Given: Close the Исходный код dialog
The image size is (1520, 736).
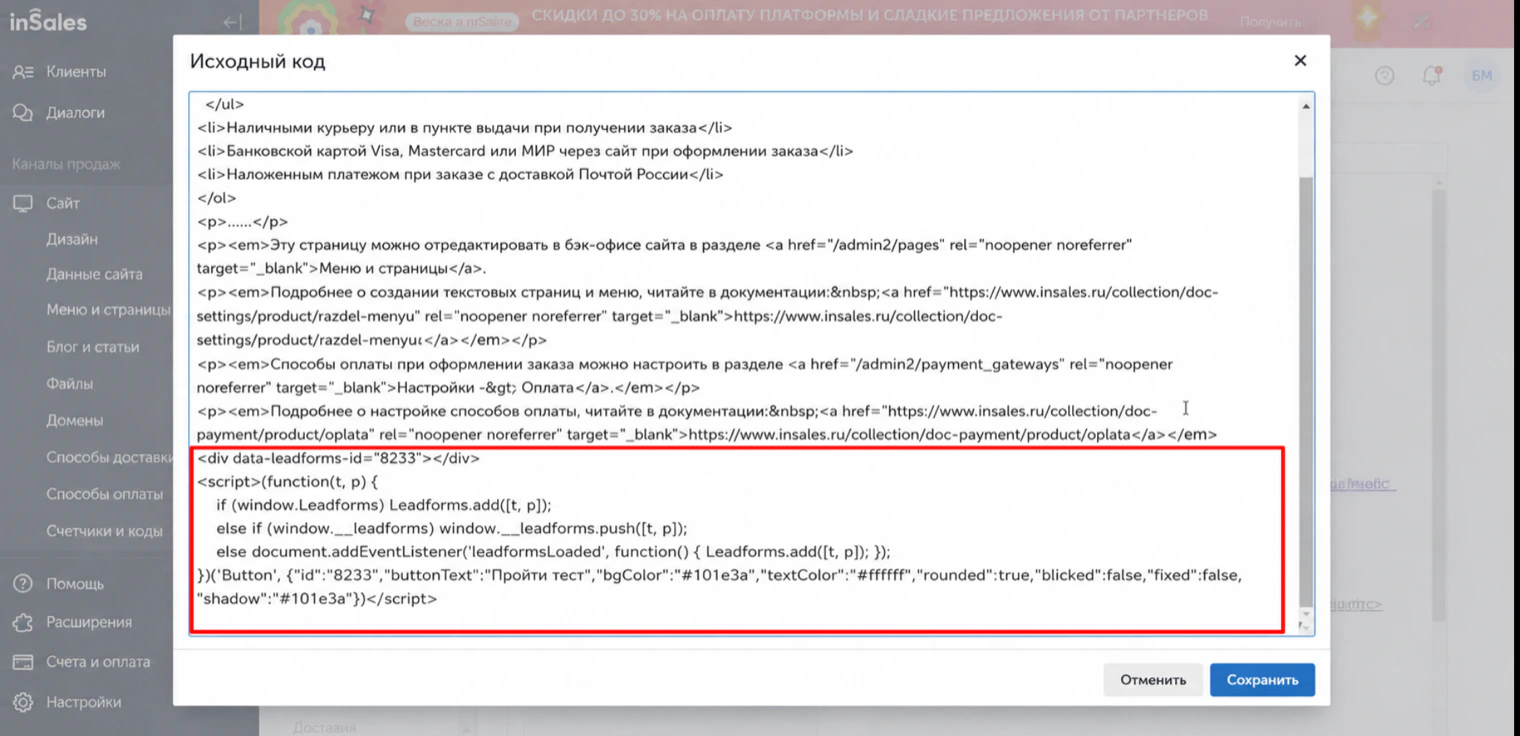Looking at the screenshot, I should (1300, 61).
